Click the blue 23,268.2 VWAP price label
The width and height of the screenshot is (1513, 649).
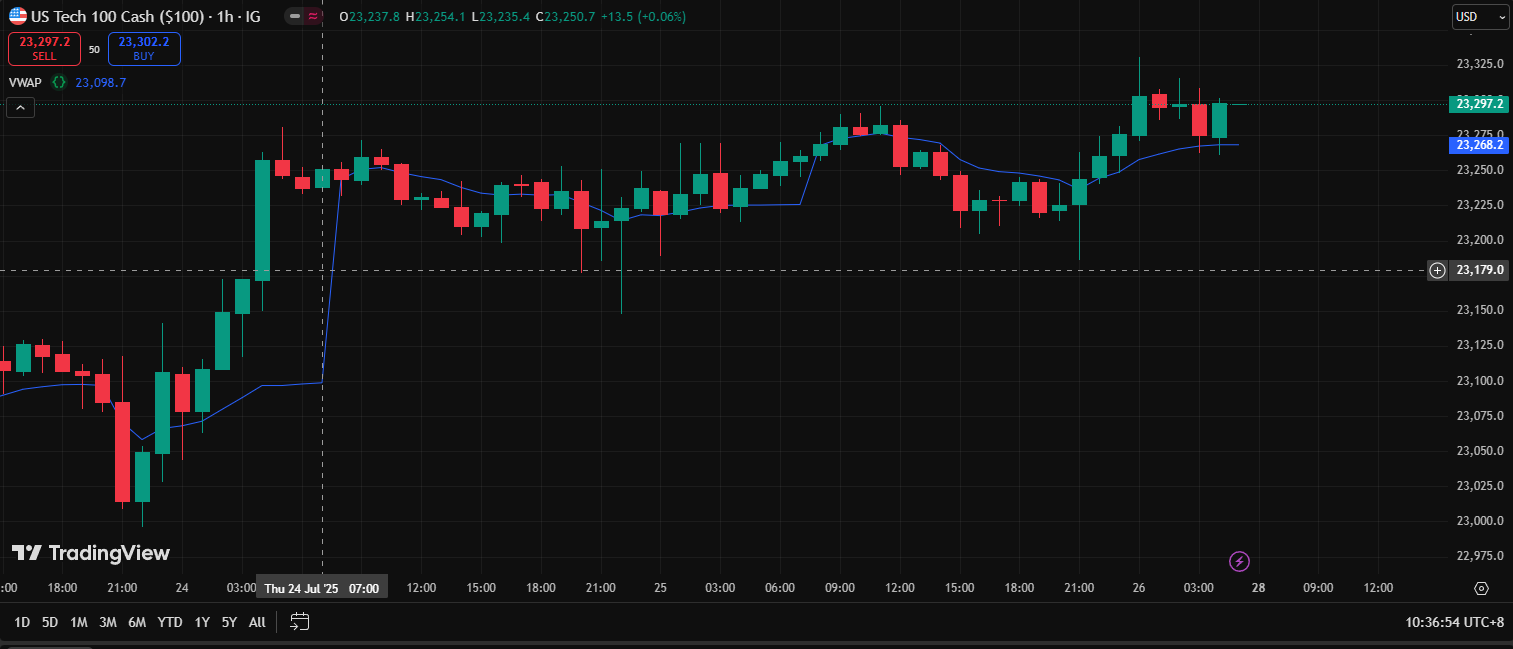point(1478,145)
